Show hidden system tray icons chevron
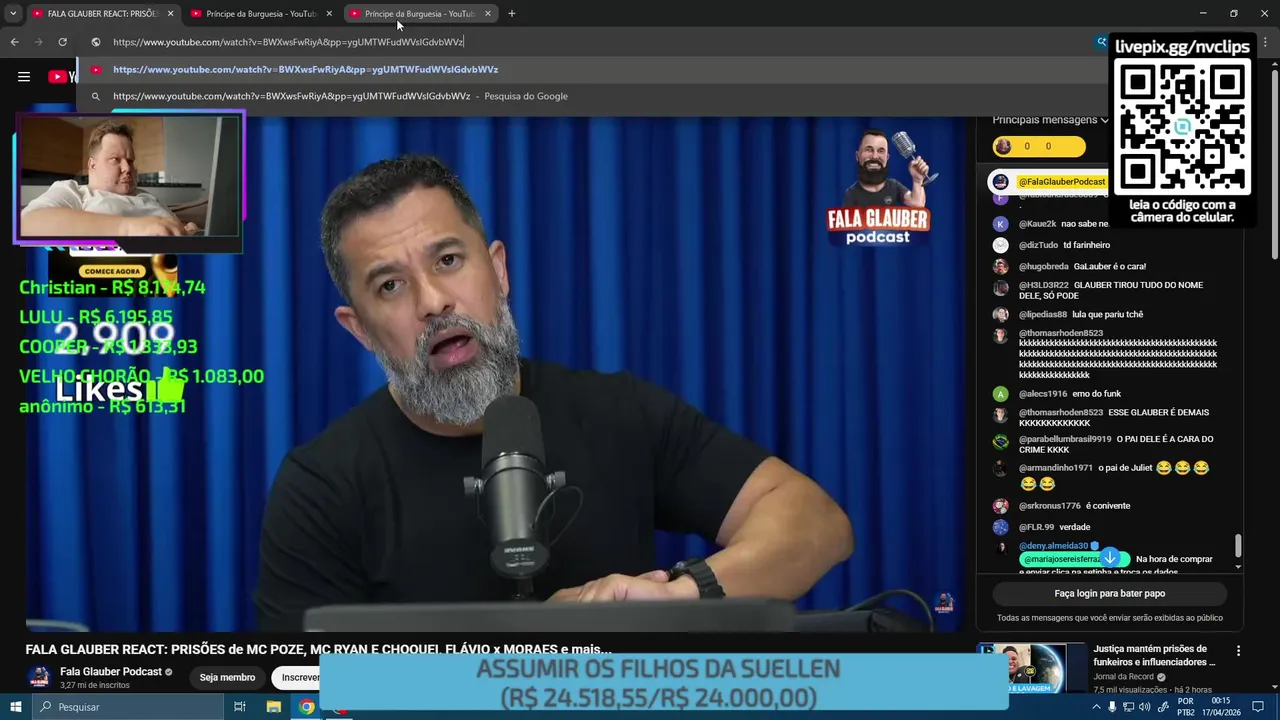This screenshot has width=1280, height=720. click(x=1097, y=707)
